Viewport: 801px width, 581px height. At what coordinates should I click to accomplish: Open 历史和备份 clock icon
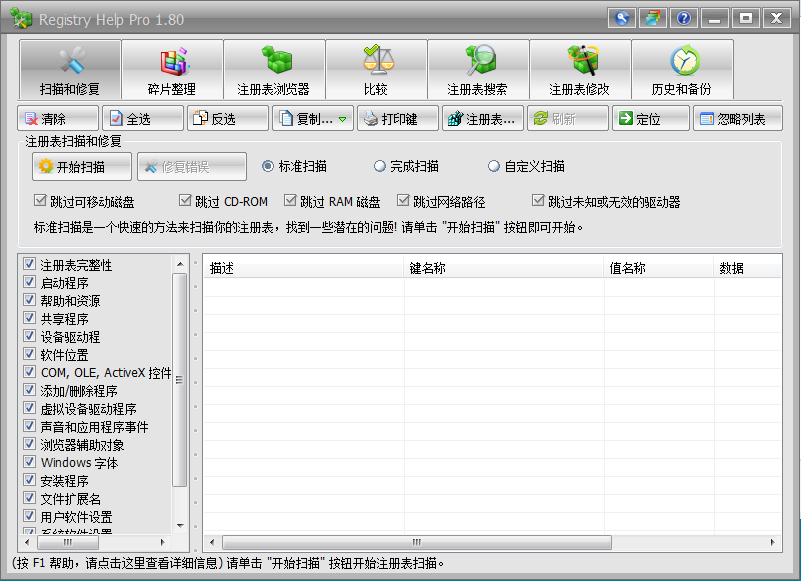point(684,61)
